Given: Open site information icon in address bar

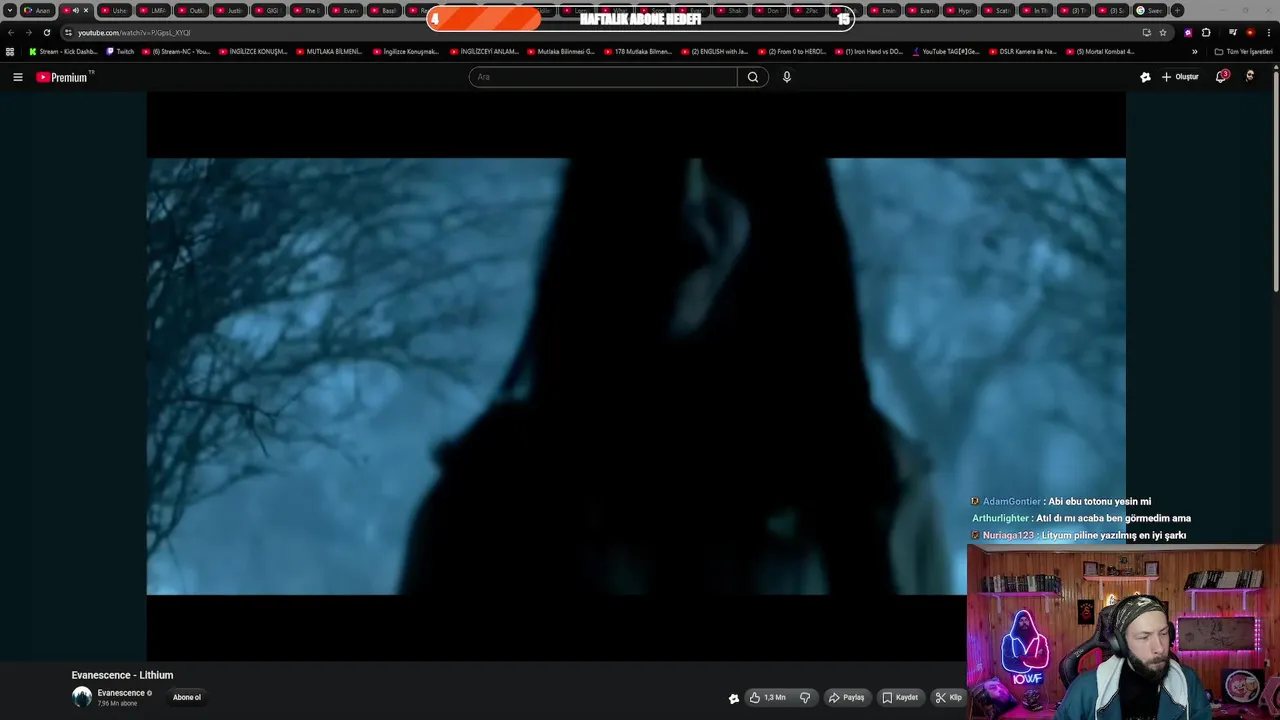Looking at the screenshot, I should [x=68, y=32].
